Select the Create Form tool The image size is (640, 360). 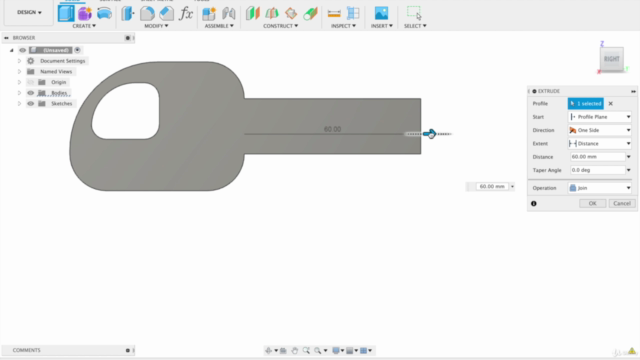85,13
